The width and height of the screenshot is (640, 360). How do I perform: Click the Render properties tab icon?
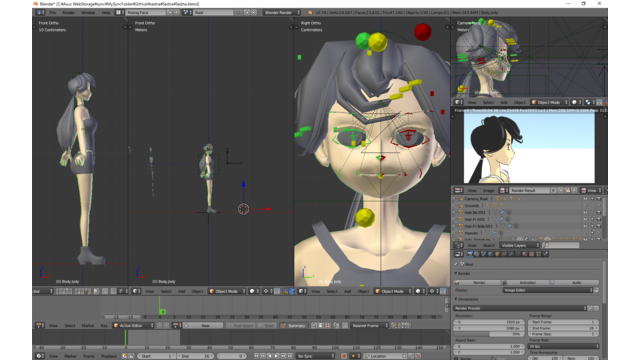pyautogui.click(x=470, y=254)
